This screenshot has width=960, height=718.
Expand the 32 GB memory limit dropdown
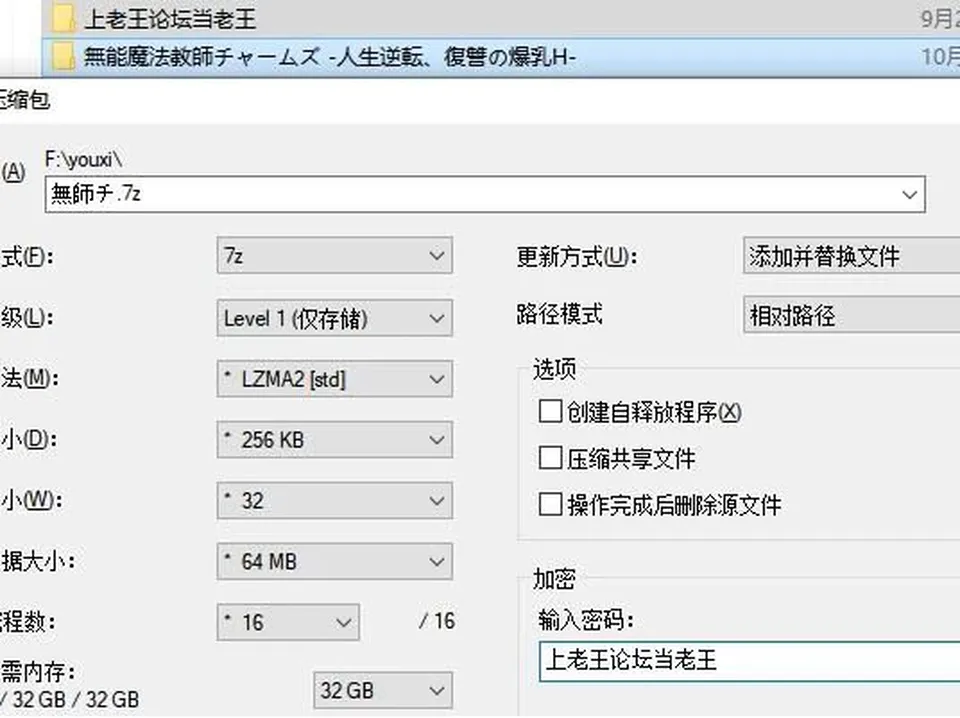pos(383,690)
